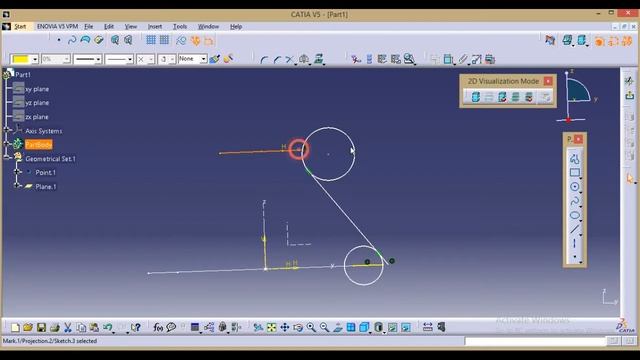This screenshot has width=640, height=360.
Task: Click the Project 3D Elements icon
Action: point(318,59)
